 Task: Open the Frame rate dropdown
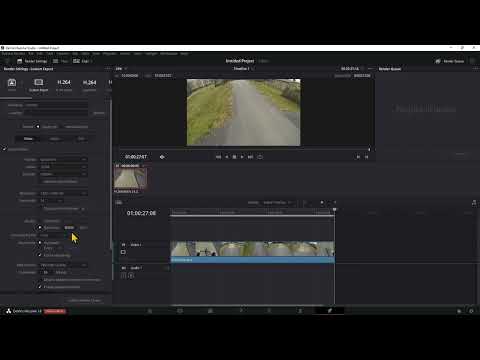click(51, 201)
